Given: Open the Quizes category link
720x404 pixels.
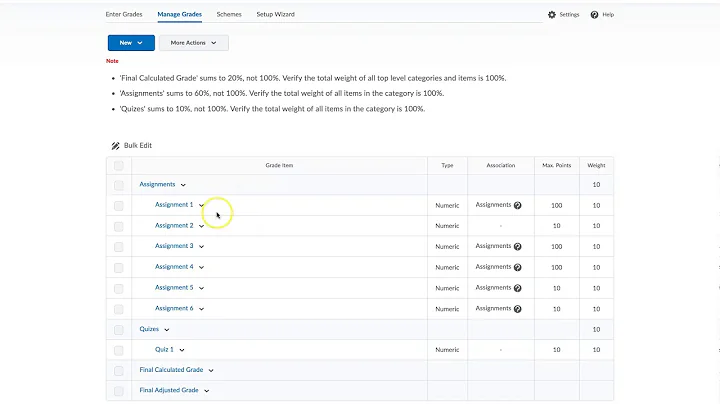Looking at the screenshot, I should click(x=149, y=329).
